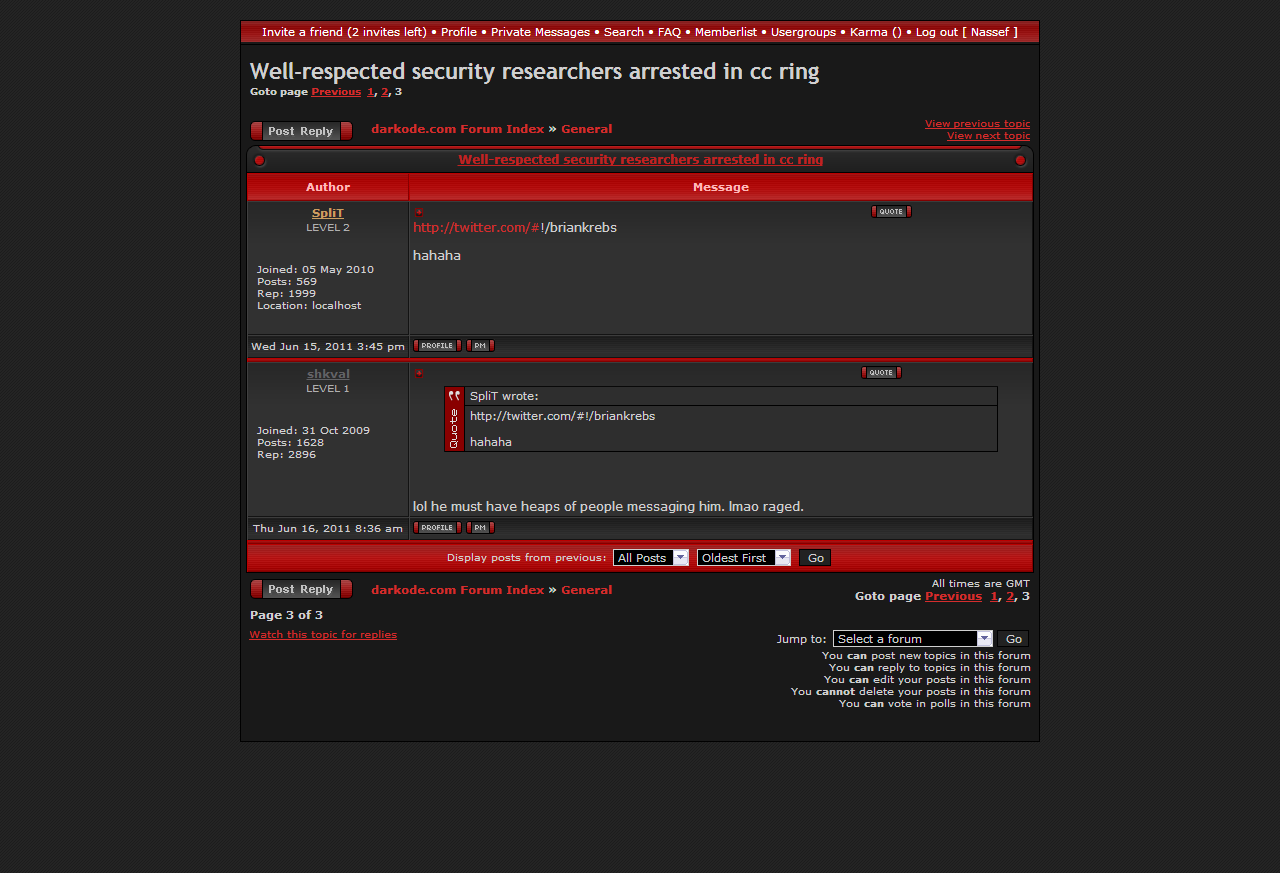This screenshot has width=1280, height=873.
Task: Open SpliT's username link in Author column
Action: [x=327, y=213]
